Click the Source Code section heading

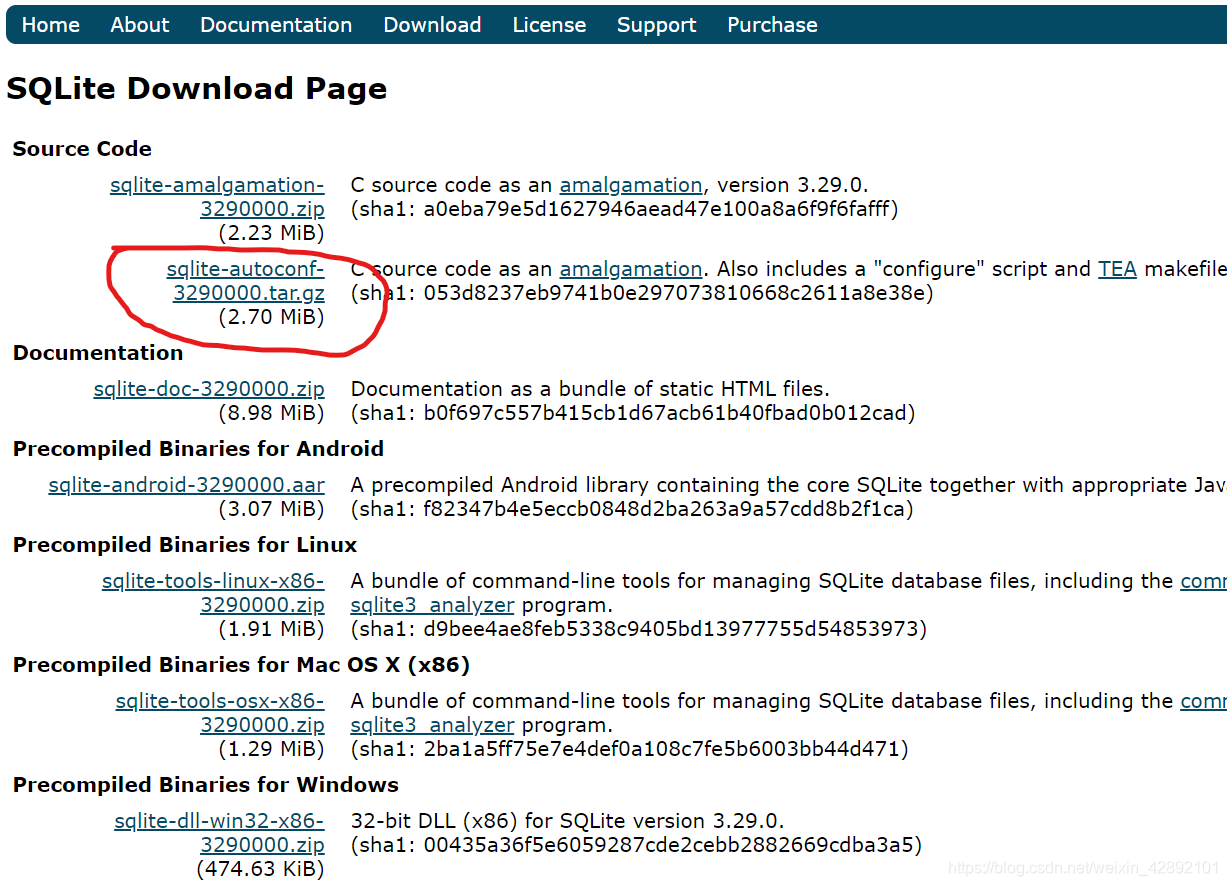(82, 149)
